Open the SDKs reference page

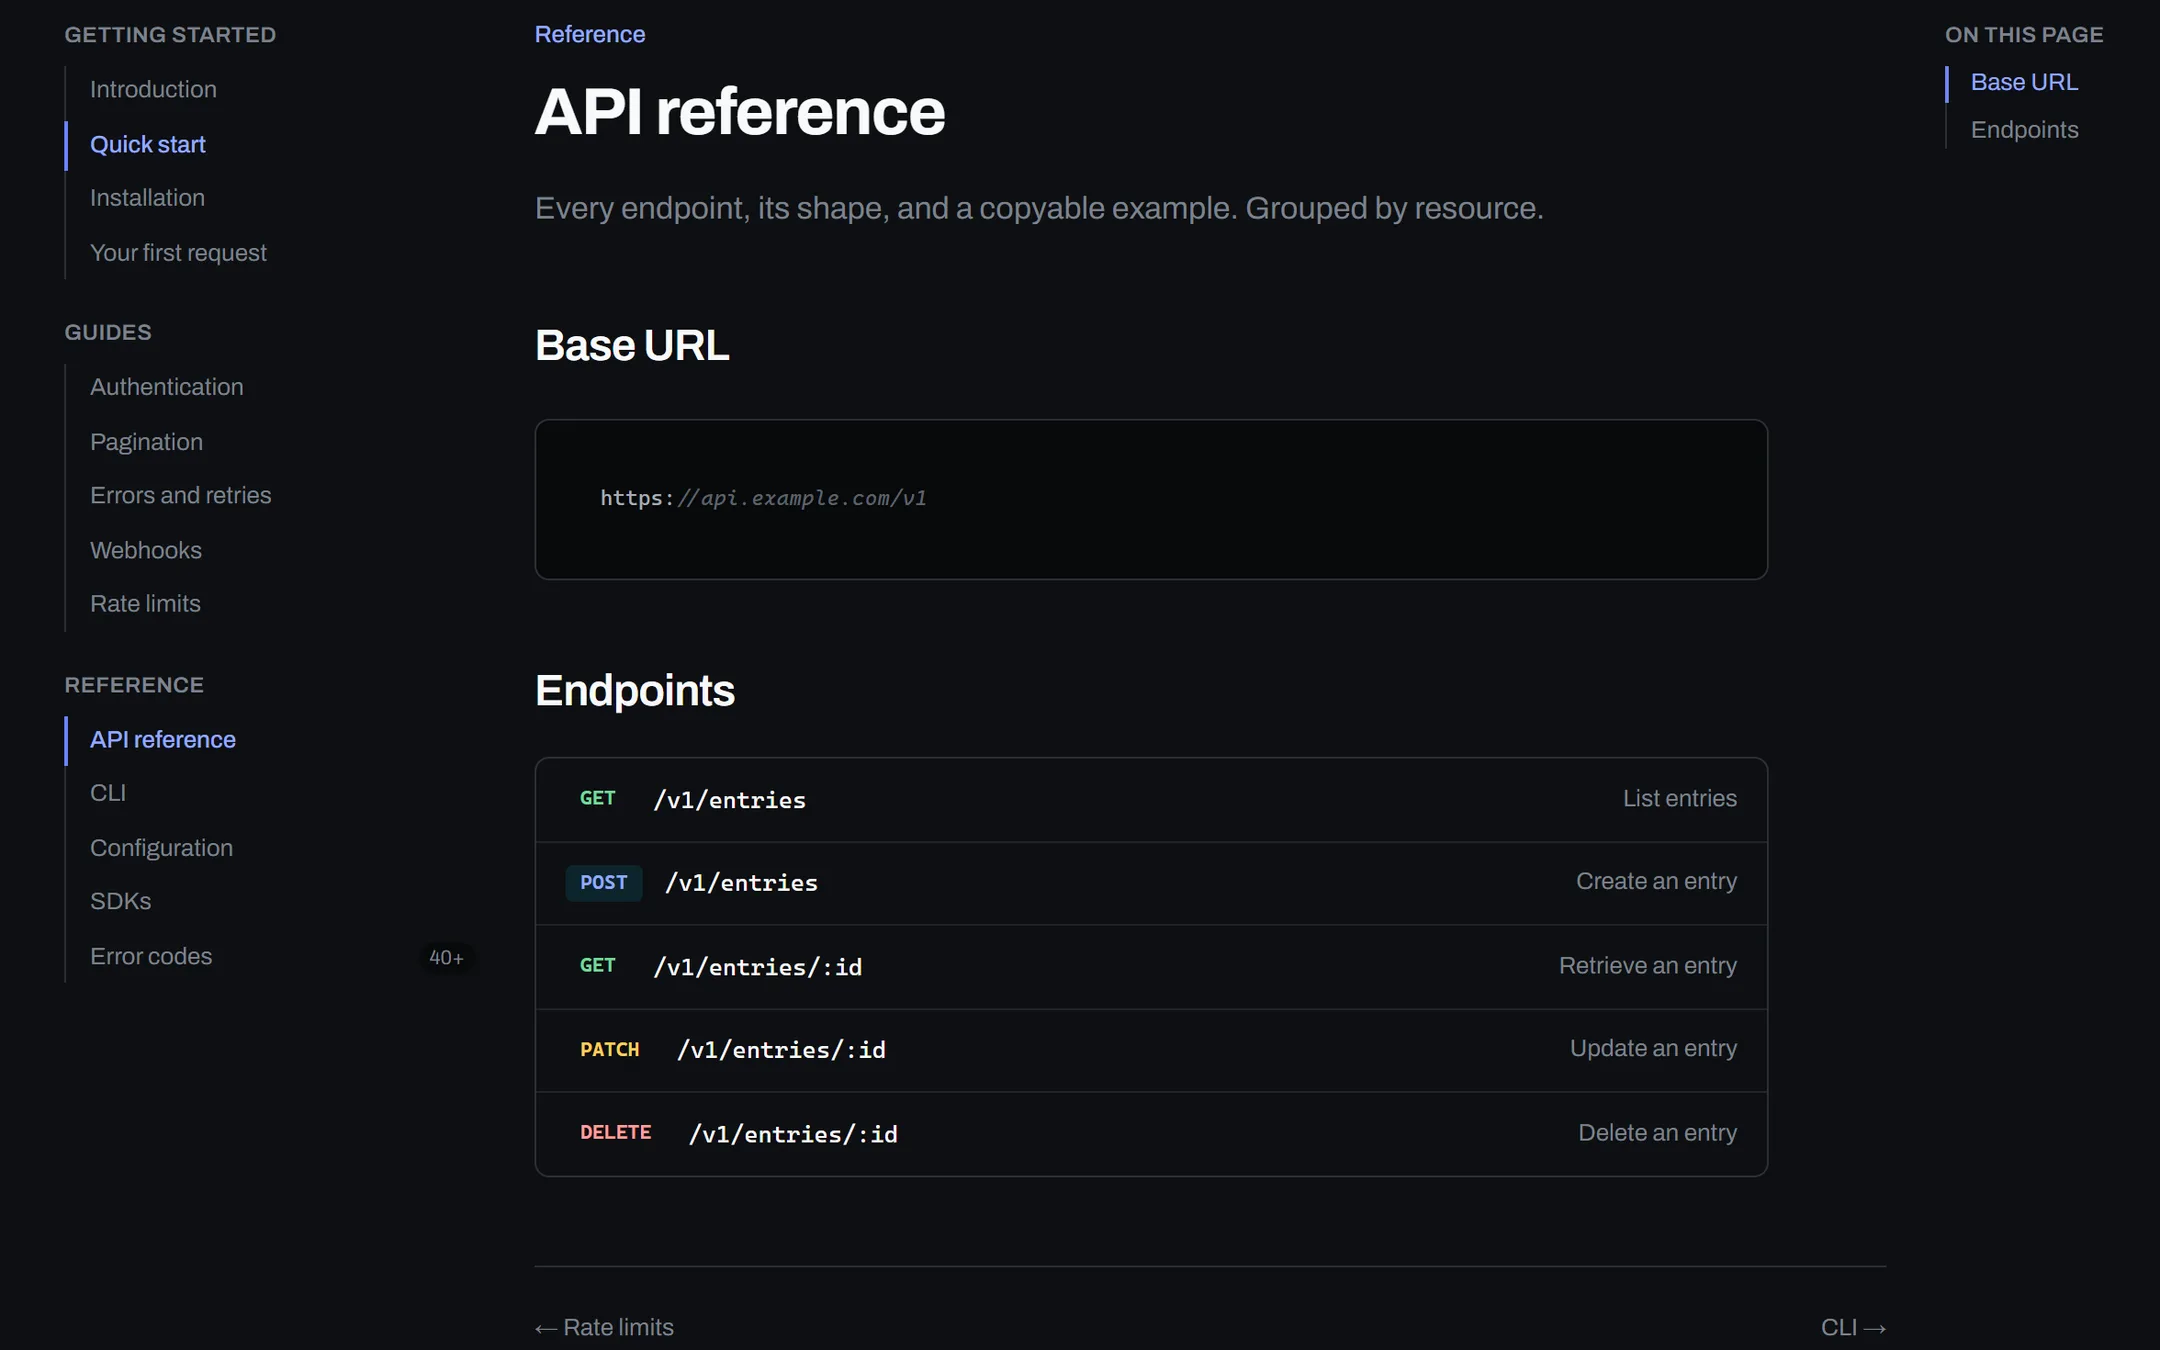[120, 901]
